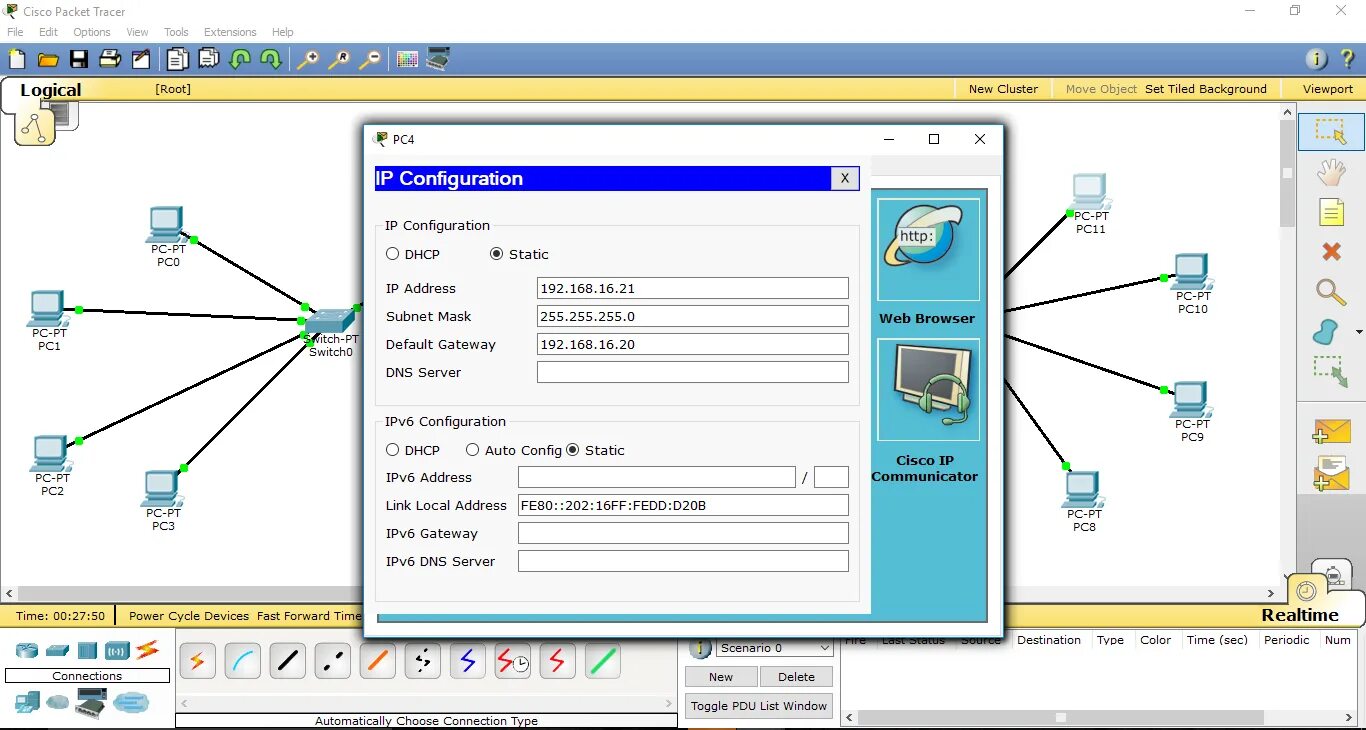Click the New file toolbar icon
This screenshot has width=1366, height=730.
click(17, 60)
